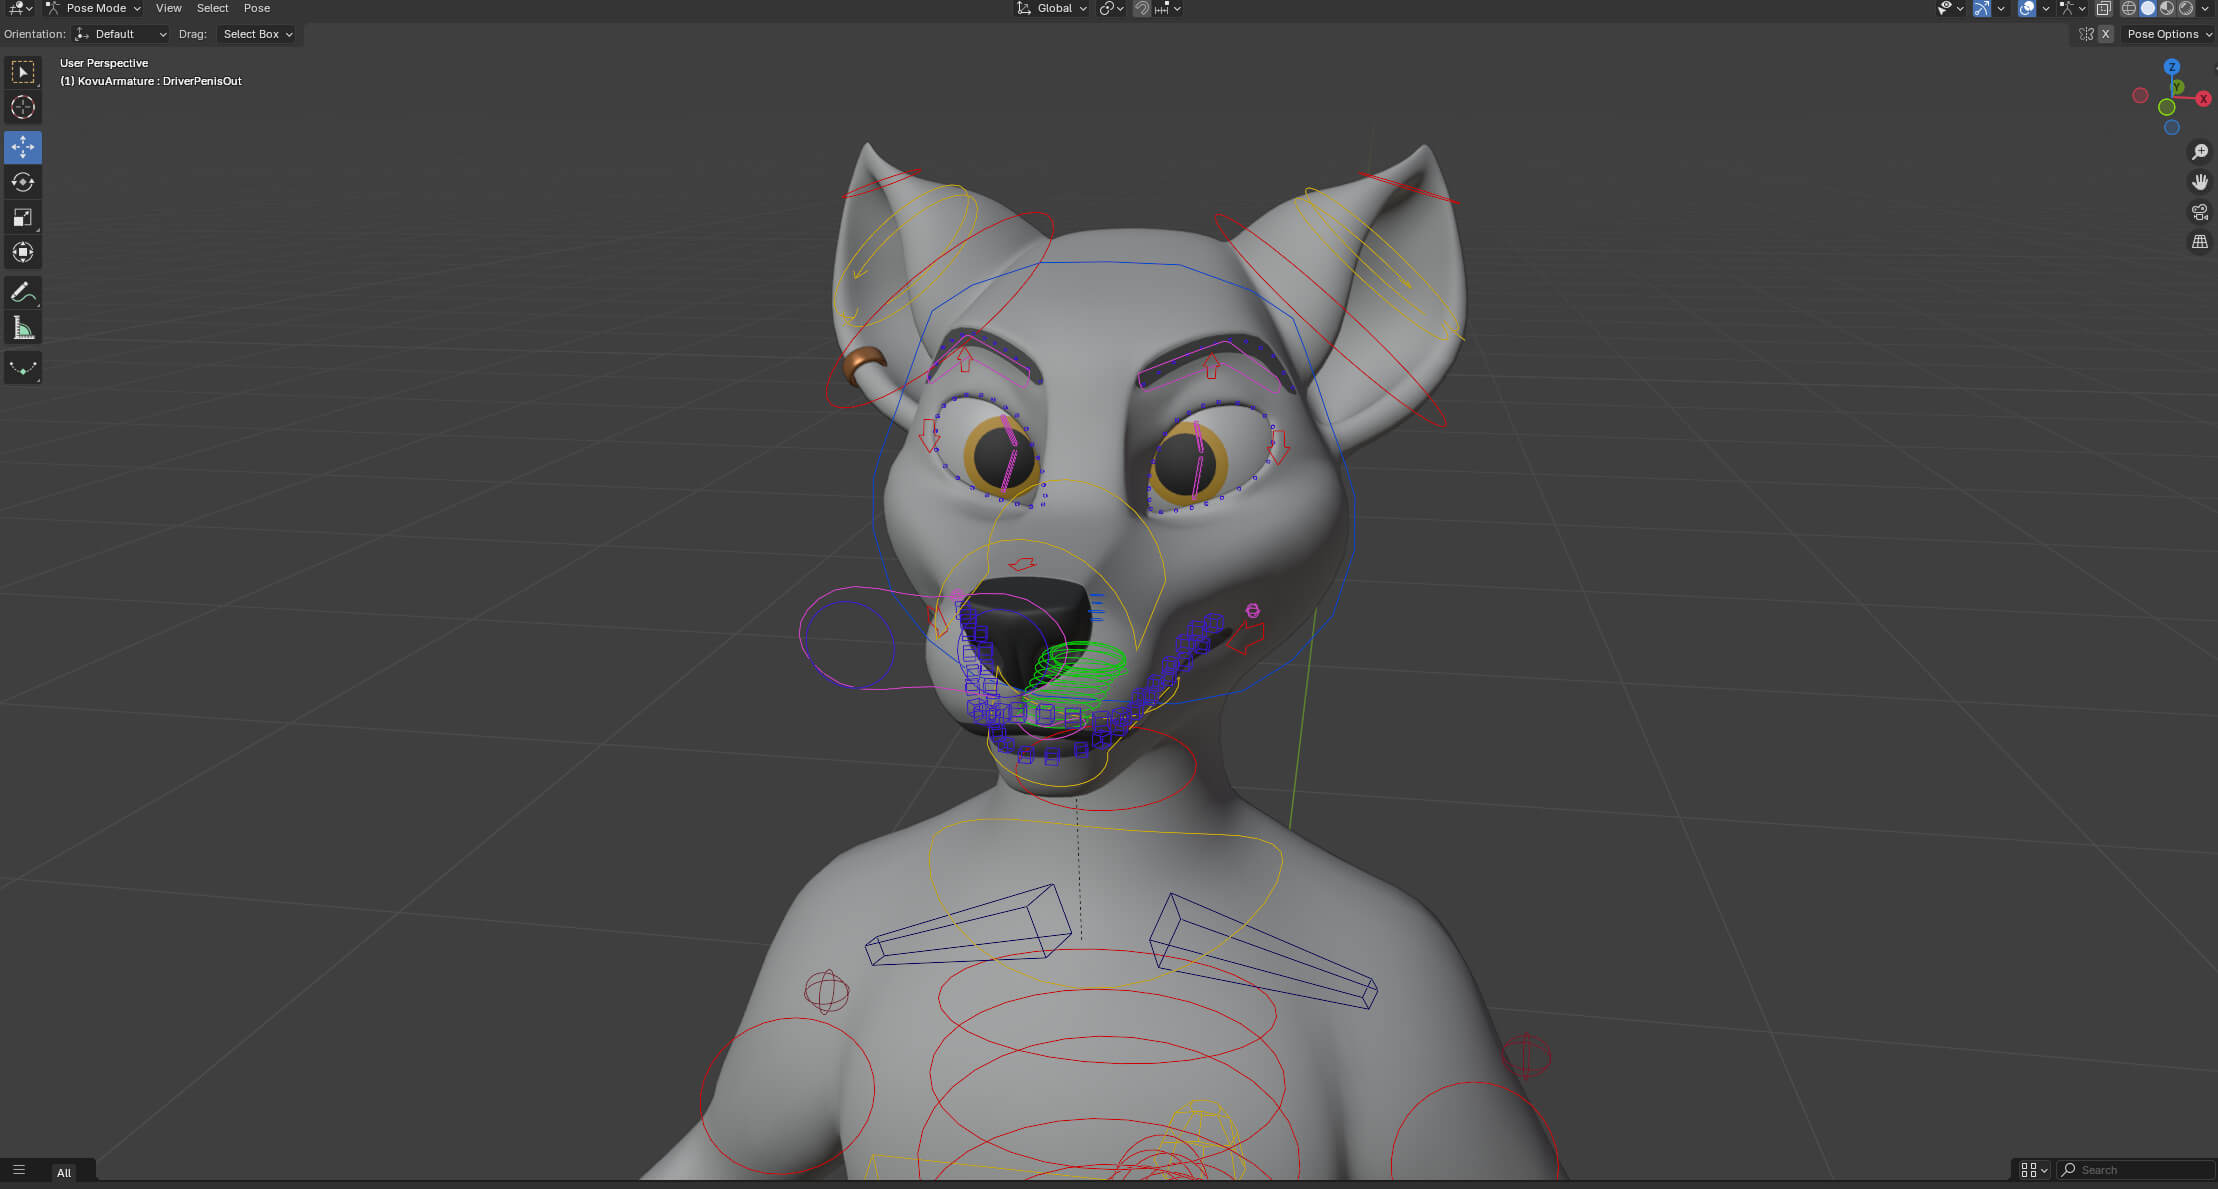Select the Transform tool
The image size is (2218, 1189).
22,252
